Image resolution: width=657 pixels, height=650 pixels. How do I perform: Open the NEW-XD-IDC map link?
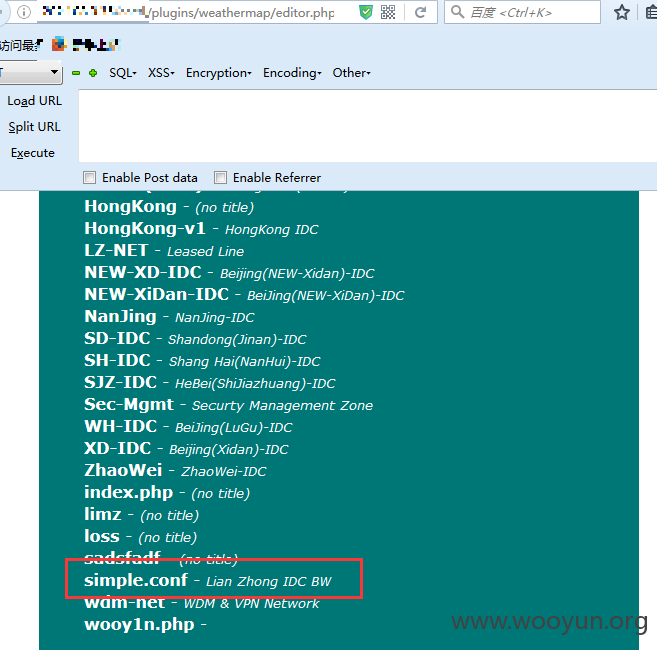(x=143, y=272)
